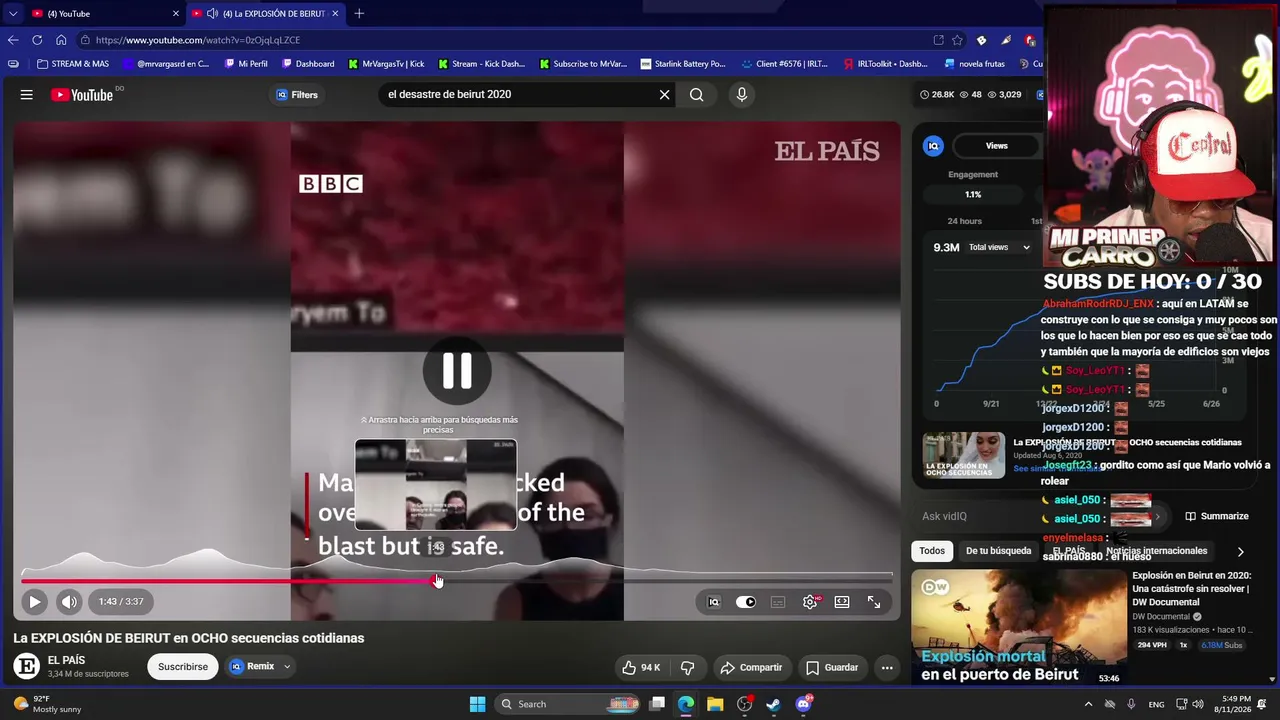Viewport: 1280px width, 720px height.
Task: Show hidden system tray icons
Action: (1088, 704)
